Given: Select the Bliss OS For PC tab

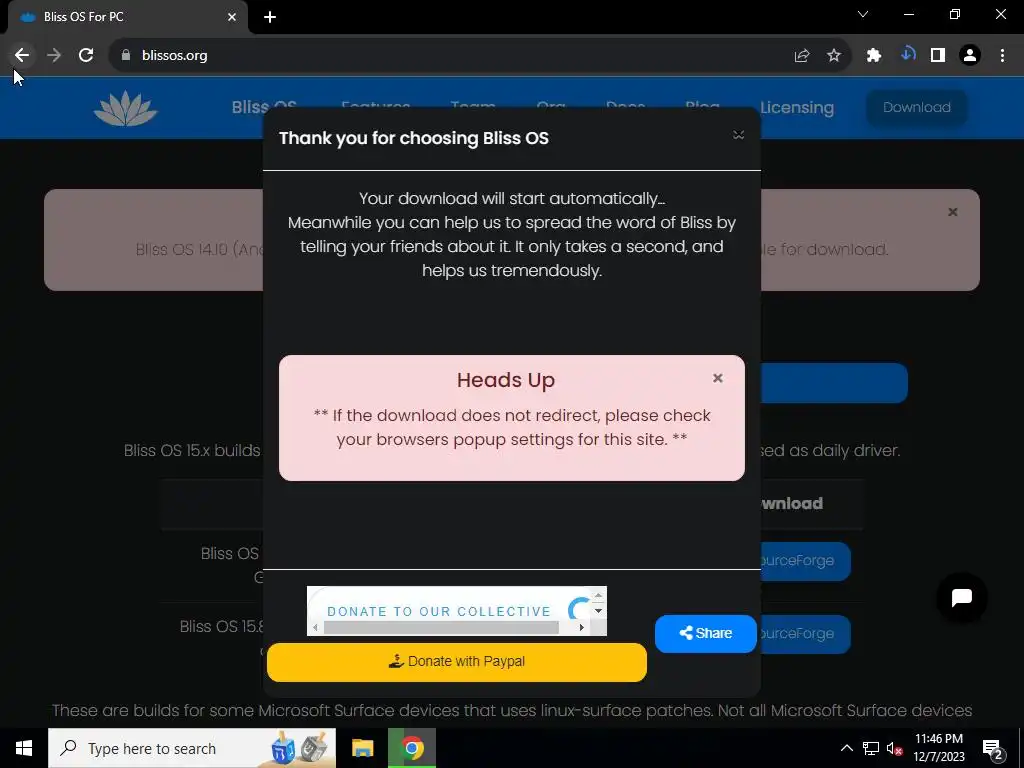Looking at the screenshot, I should (127, 17).
